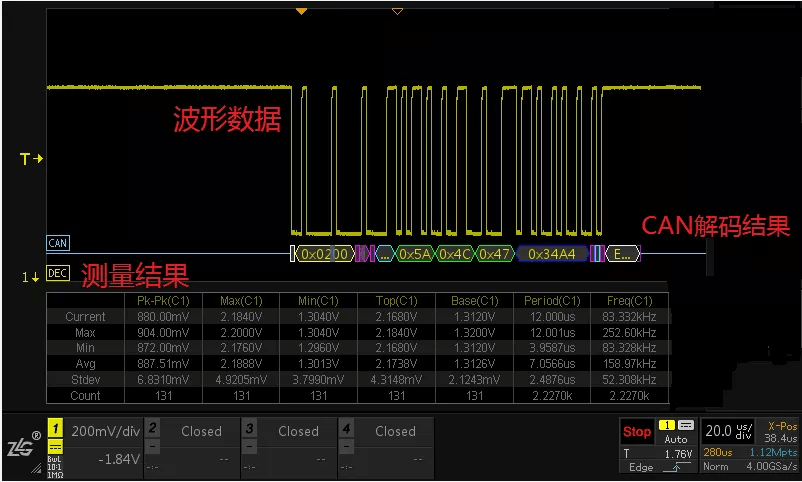
Task: Click the 0x0200 CAN ID decode packet
Action: click(x=324, y=254)
